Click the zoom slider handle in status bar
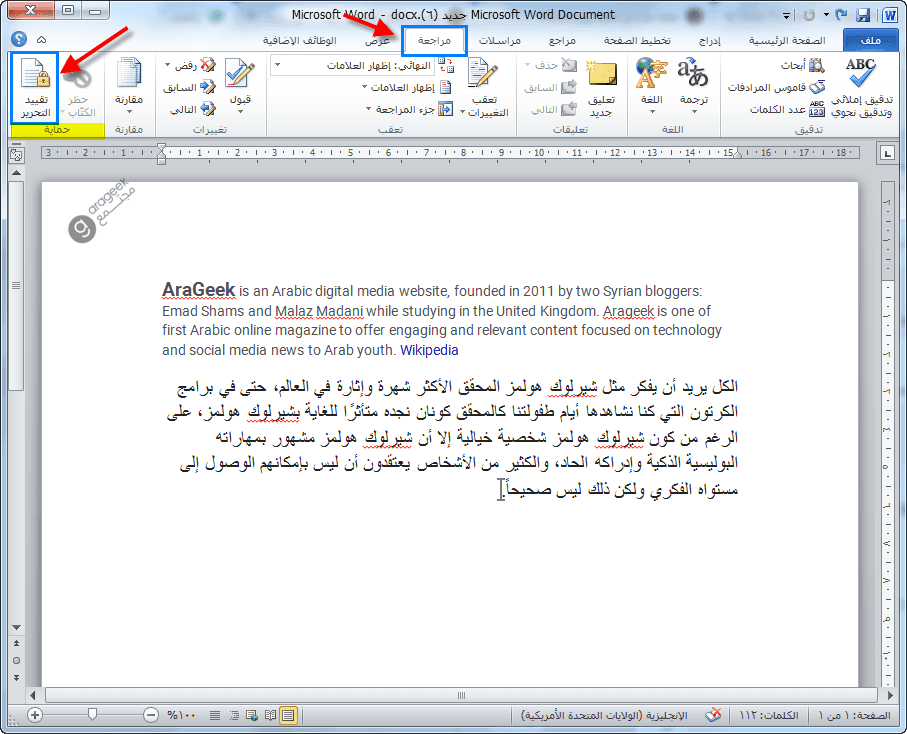This screenshot has width=907, height=734. click(x=92, y=715)
